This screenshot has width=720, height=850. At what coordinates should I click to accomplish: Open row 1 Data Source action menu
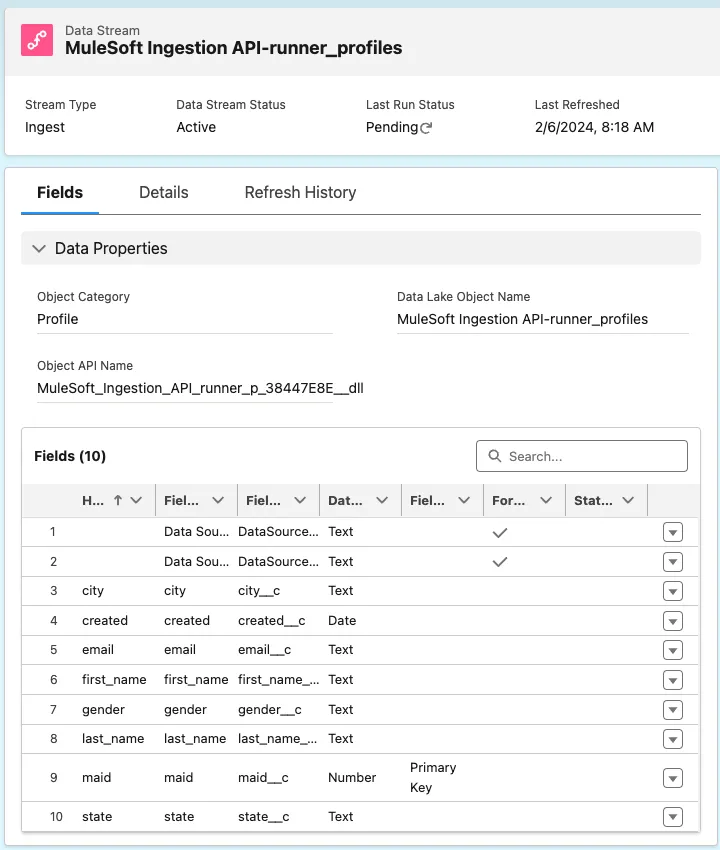[x=672, y=532]
